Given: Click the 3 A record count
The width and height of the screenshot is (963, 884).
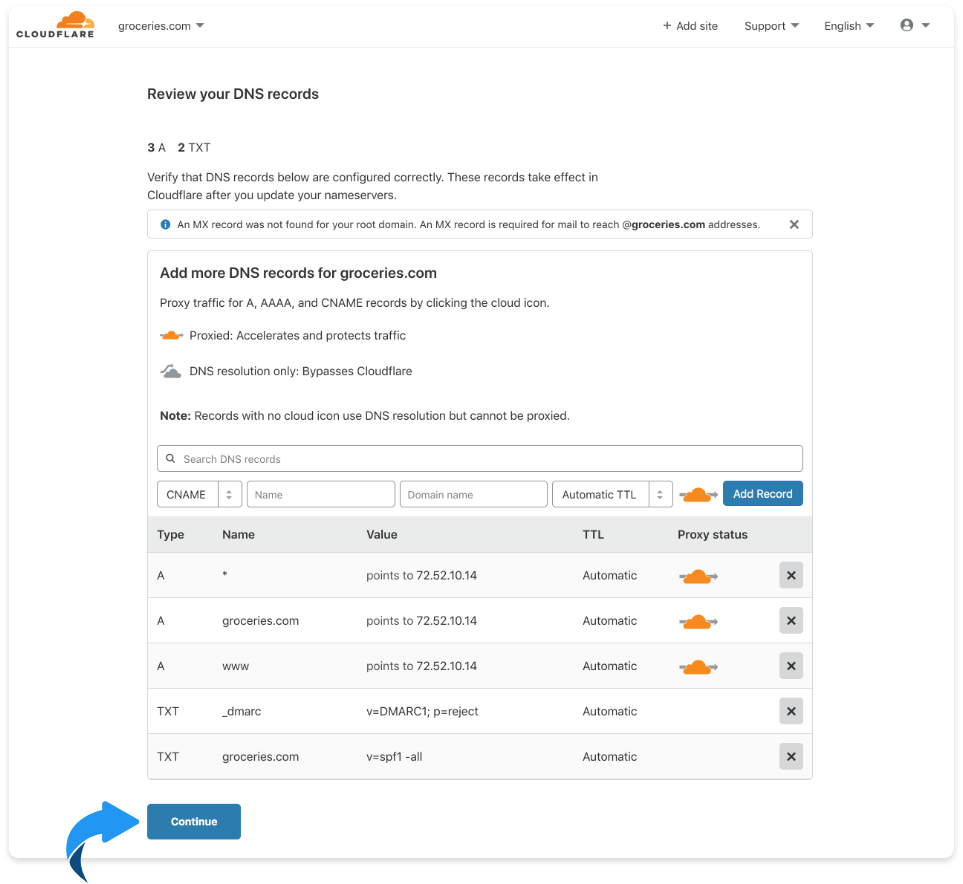Looking at the screenshot, I should pos(157,147).
